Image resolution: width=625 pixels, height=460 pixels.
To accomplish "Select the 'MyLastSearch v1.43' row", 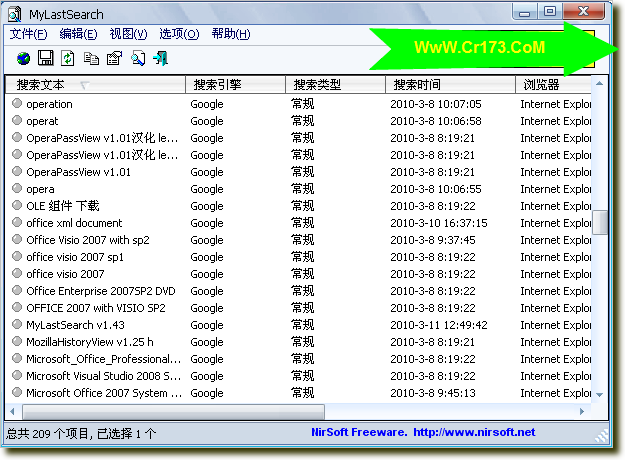I will click(x=75, y=325).
